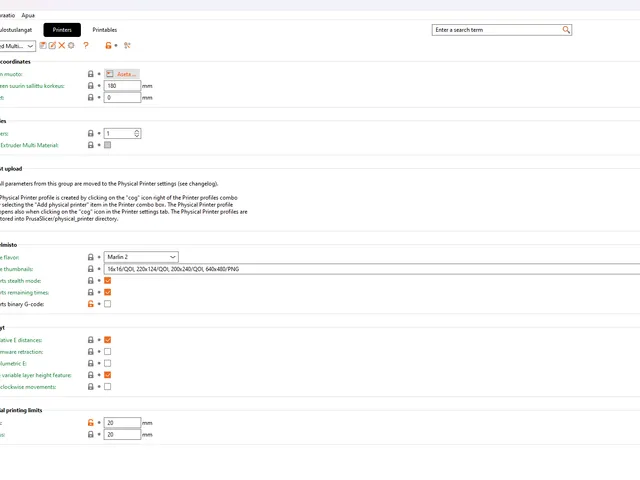Click lock icon for Extruder Multi Material
The image size is (640, 480).
(x=91, y=145)
